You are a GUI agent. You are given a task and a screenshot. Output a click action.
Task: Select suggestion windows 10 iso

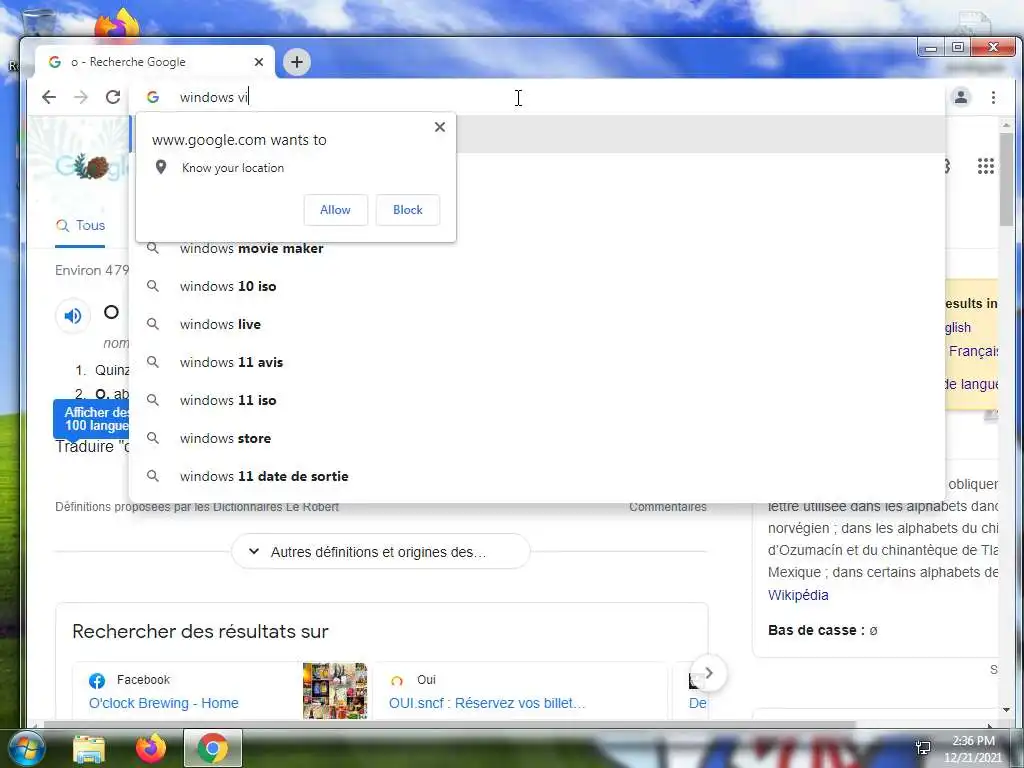536,286
